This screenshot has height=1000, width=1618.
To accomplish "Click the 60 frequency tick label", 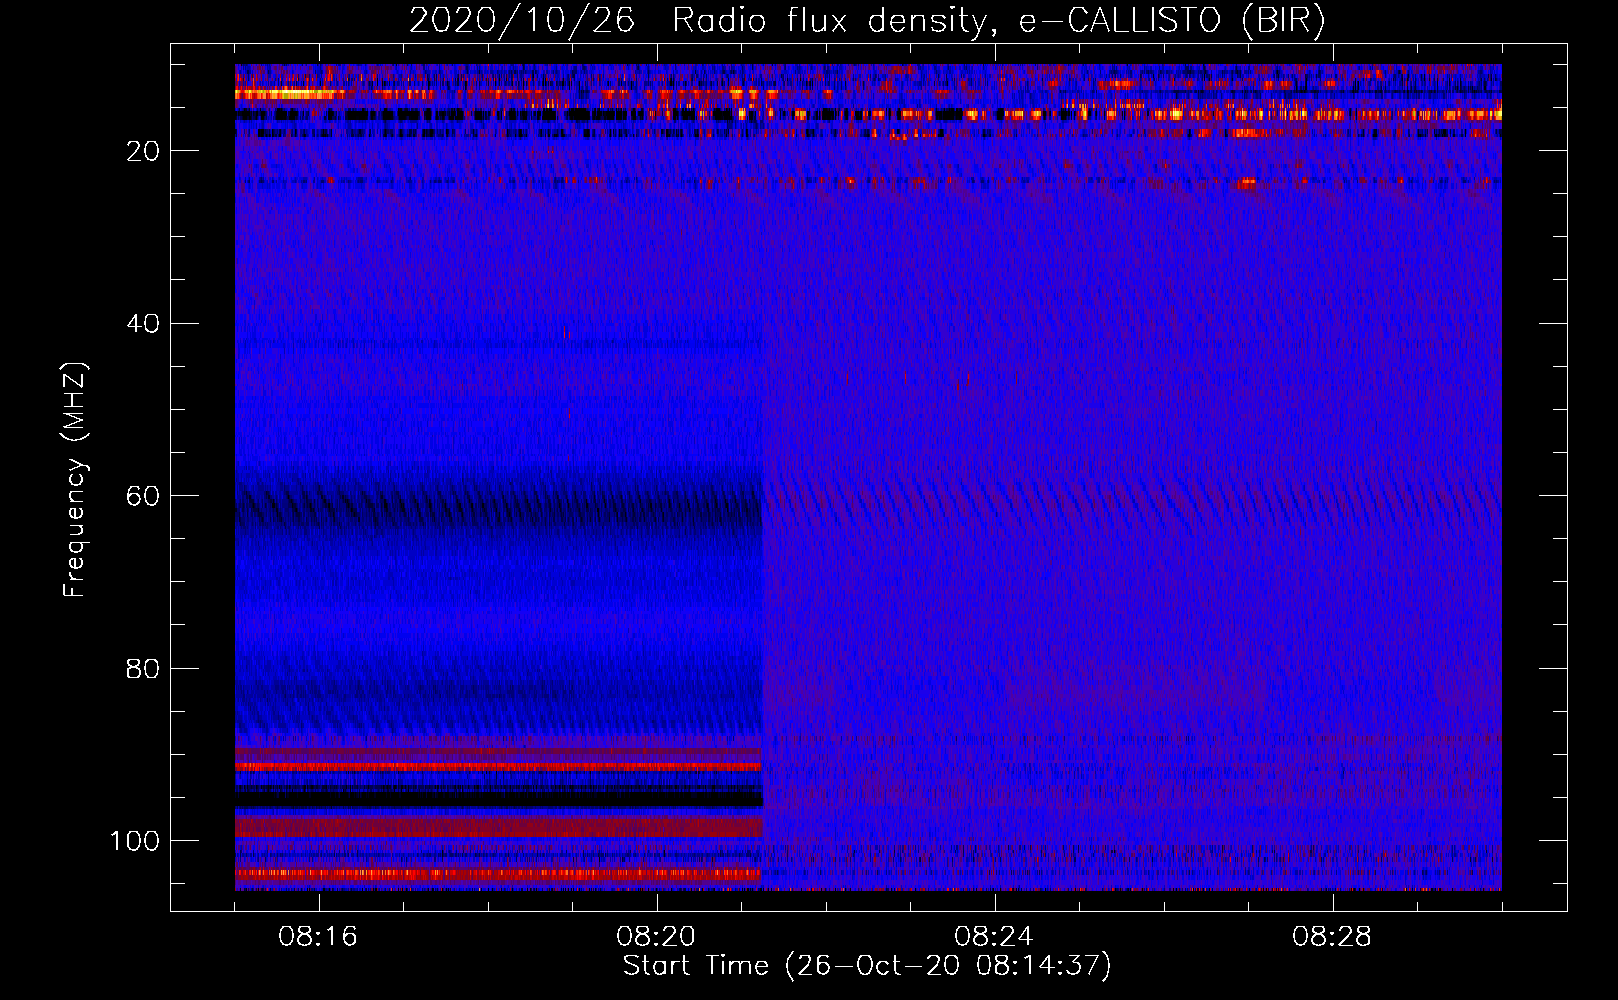I will (143, 497).
